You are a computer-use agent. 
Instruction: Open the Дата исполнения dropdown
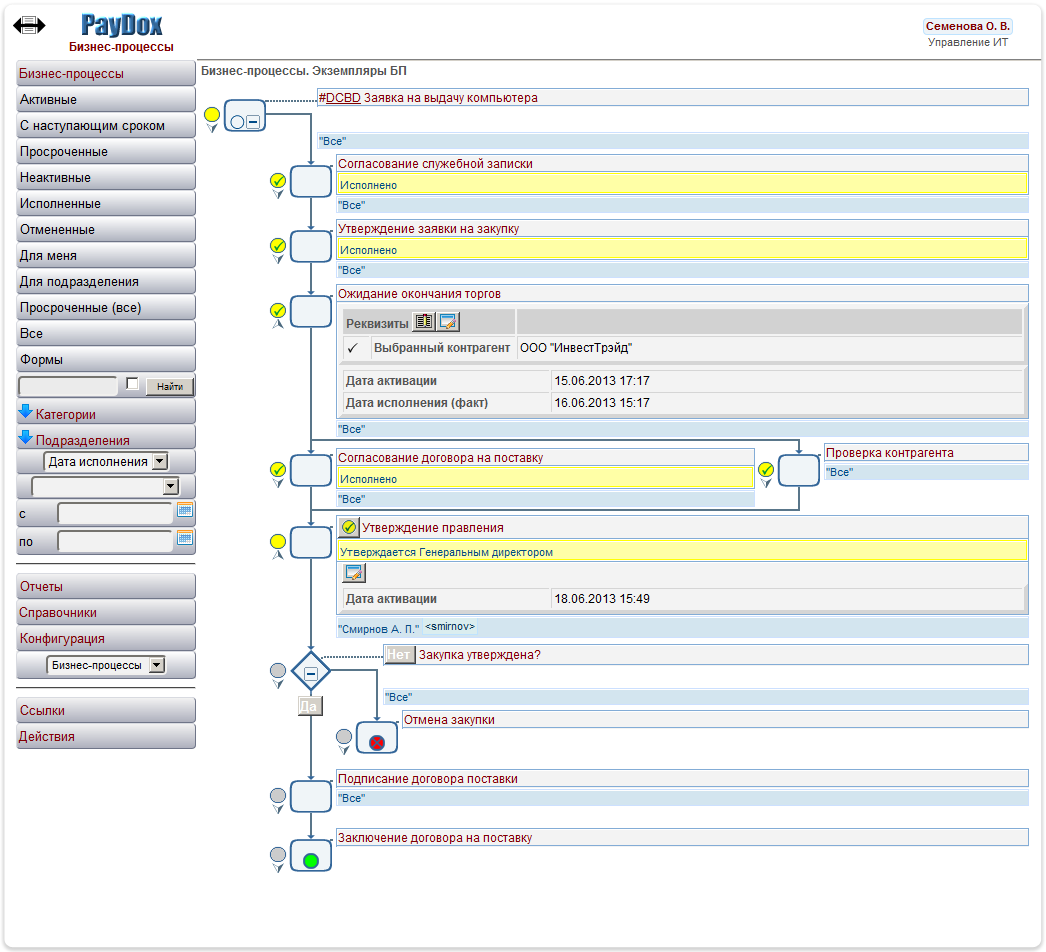(x=160, y=462)
